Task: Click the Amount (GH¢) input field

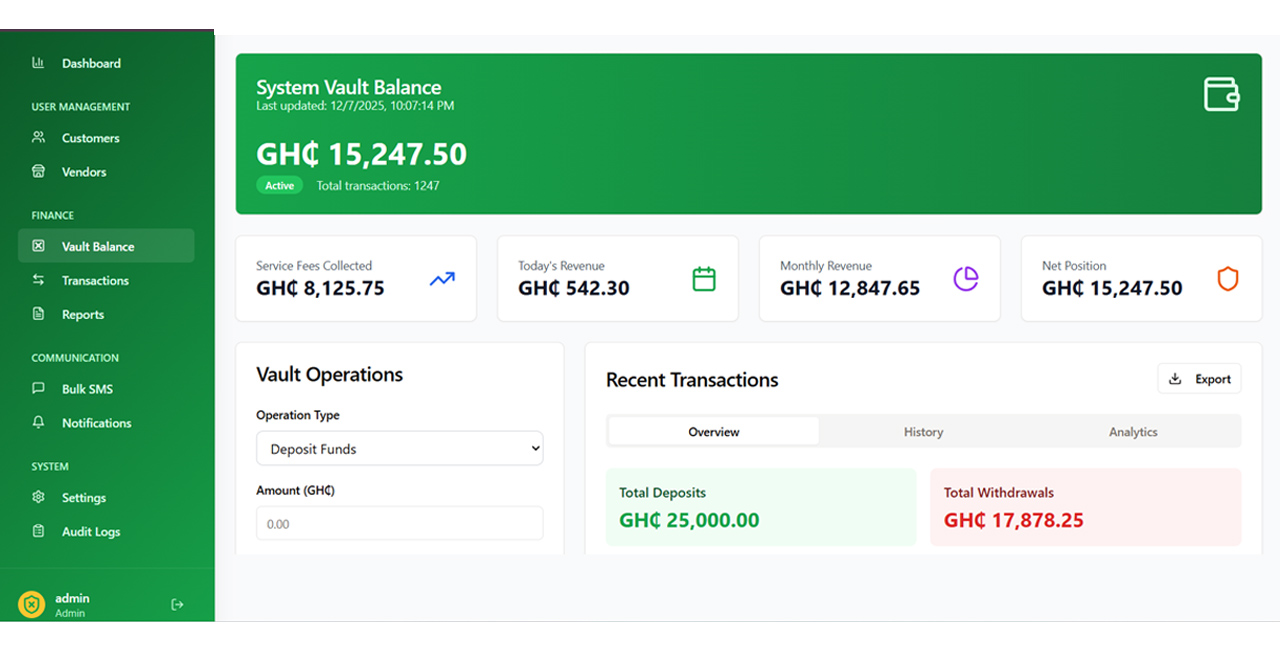Action: point(399,522)
